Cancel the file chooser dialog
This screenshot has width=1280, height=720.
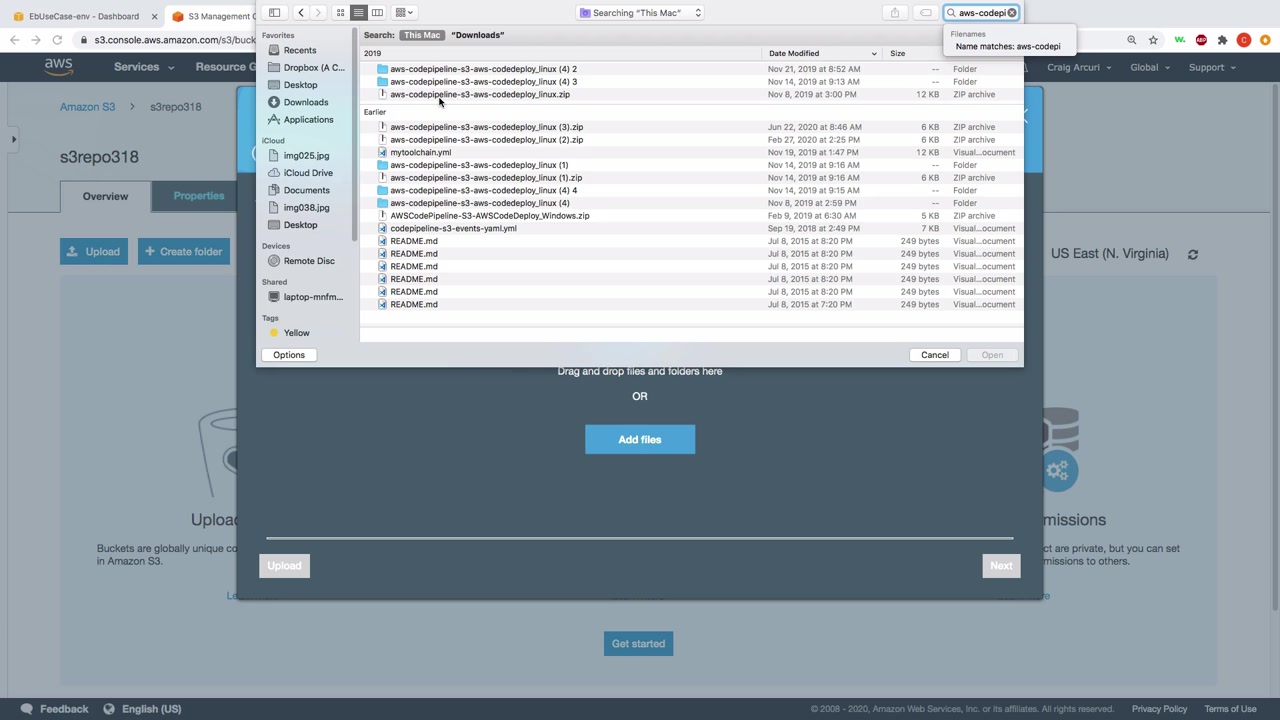point(935,355)
